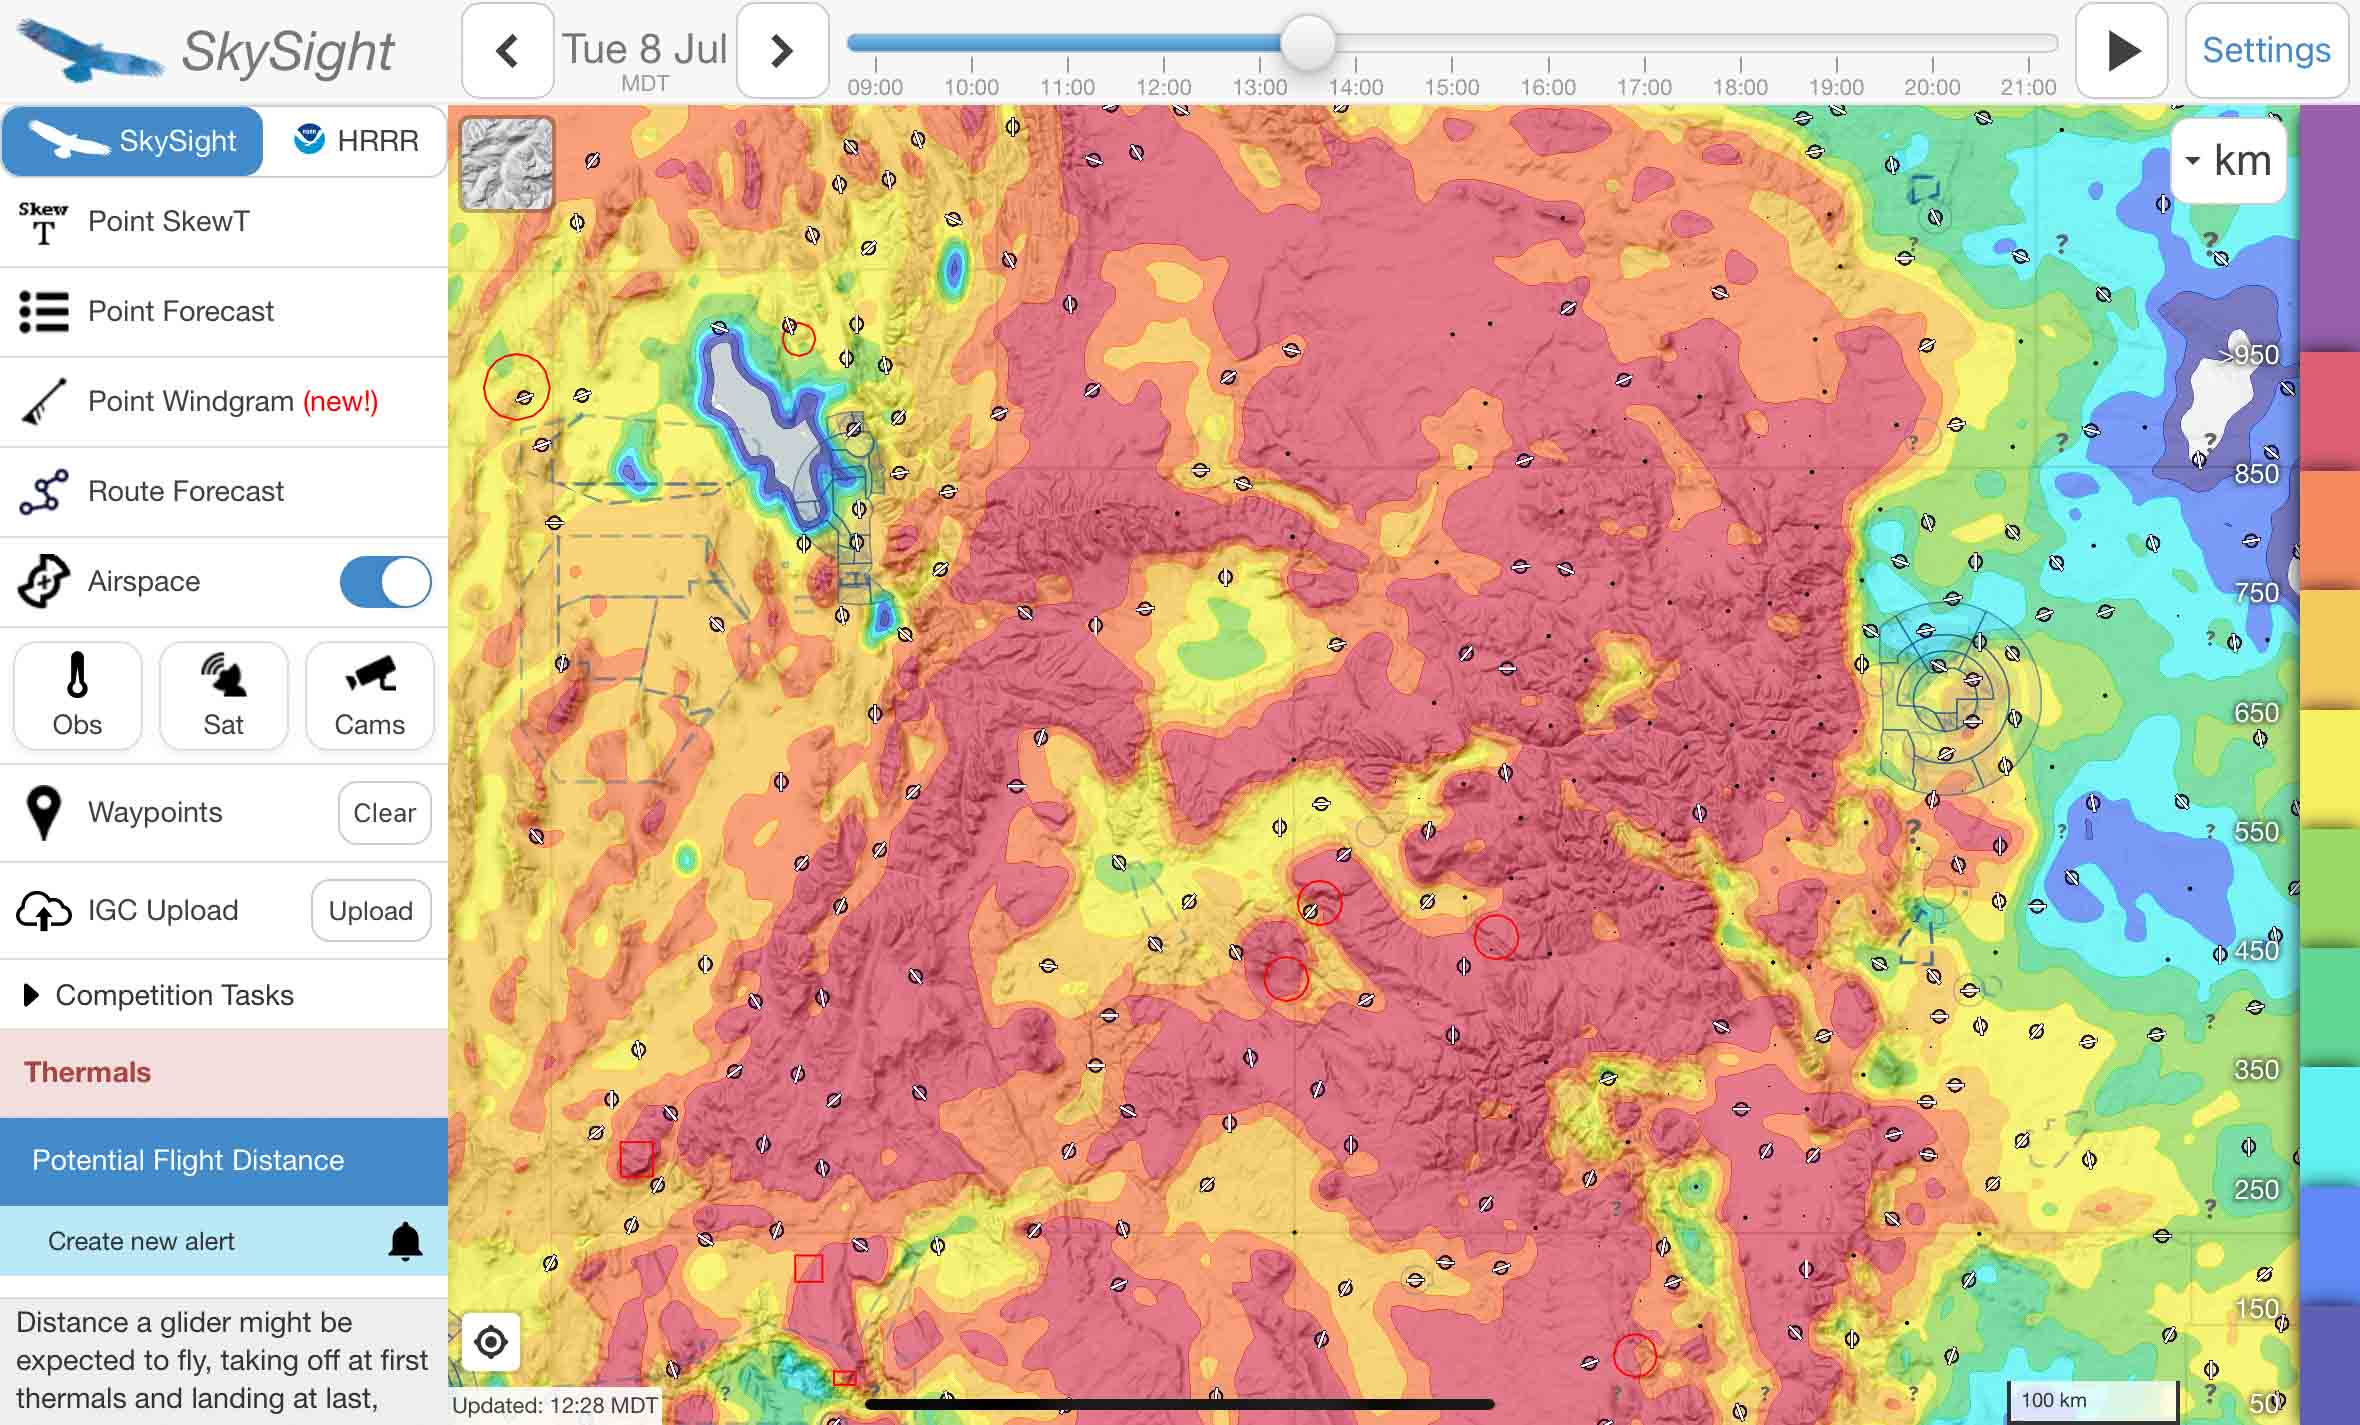Screen dimensions: 2360x1425
Task: Show weather observations with Obs
Action: coord(77,696)
